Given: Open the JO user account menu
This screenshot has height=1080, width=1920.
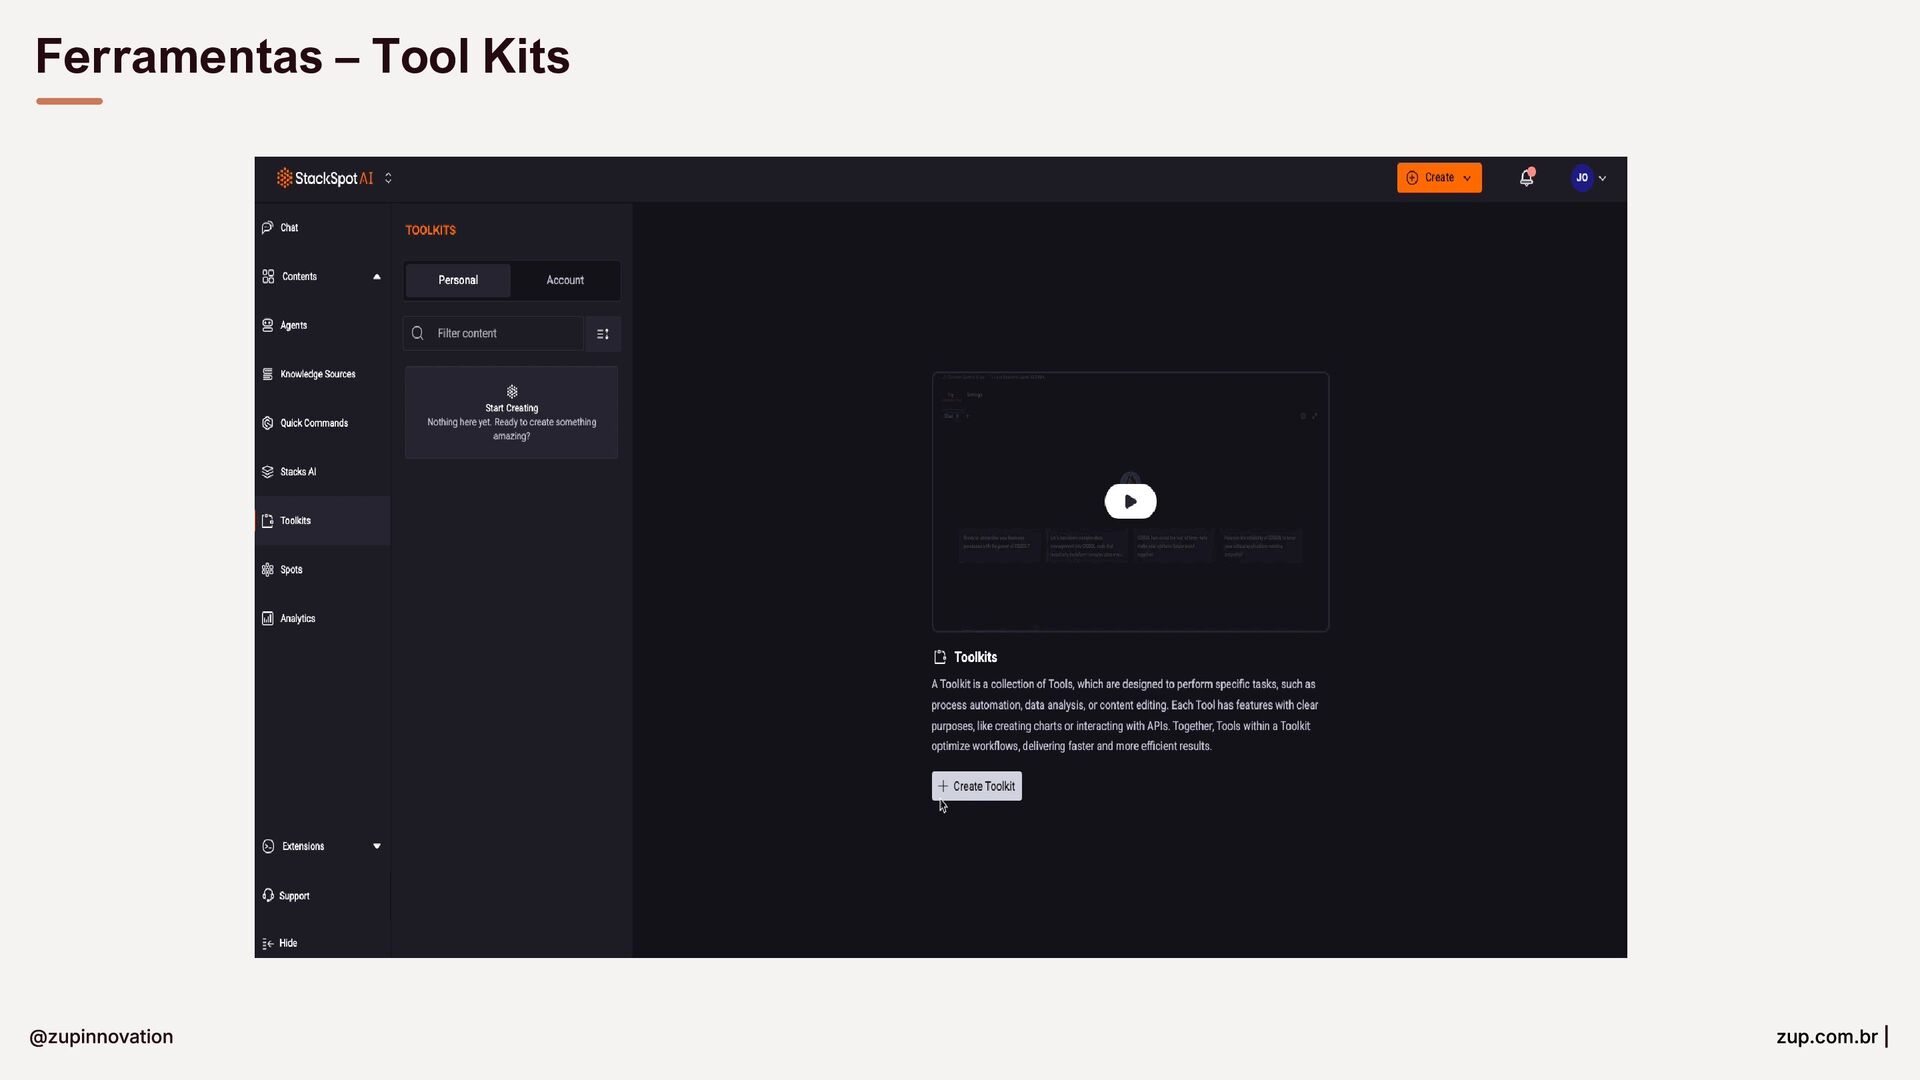Looking at the screenshot, I should coord(1588,178).
